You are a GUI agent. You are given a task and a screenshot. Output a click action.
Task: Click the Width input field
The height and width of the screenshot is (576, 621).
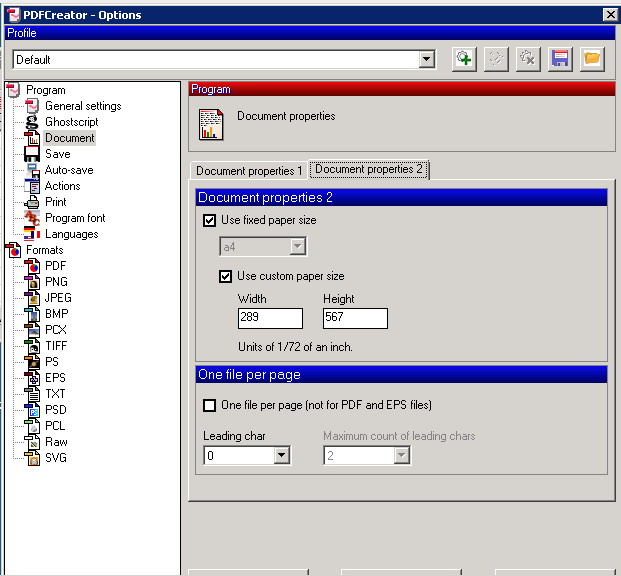(x=270, y=318)
